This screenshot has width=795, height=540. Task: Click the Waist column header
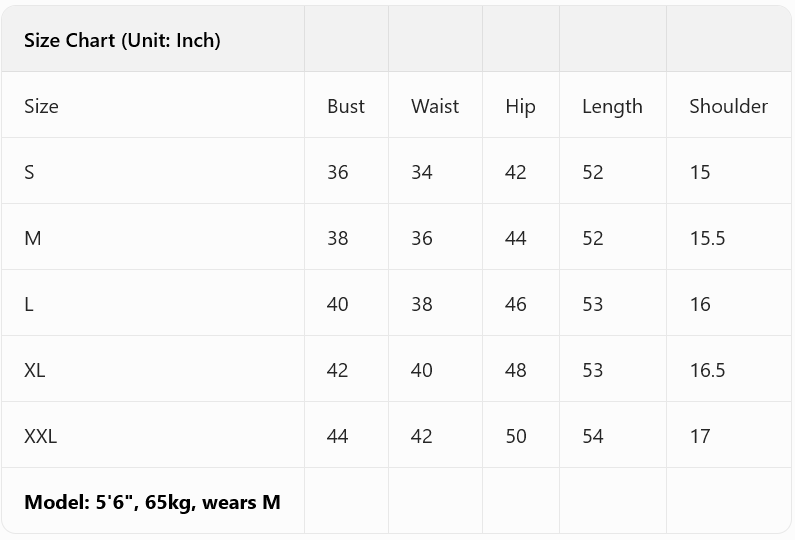click(435, 106)
